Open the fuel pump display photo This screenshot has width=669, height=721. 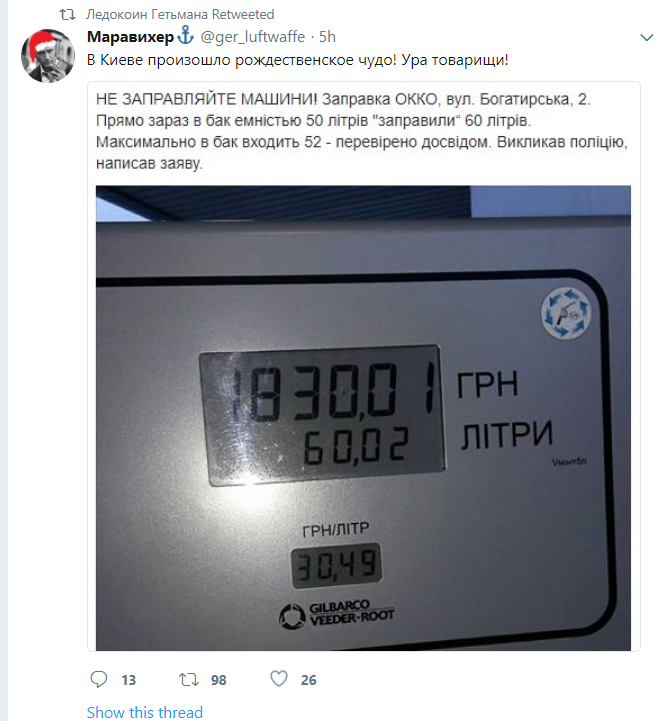pos(363,418)
